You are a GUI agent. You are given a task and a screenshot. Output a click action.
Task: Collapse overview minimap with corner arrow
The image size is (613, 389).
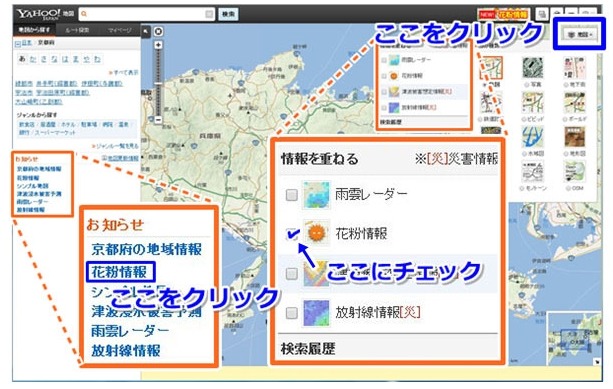click(597, 362)
